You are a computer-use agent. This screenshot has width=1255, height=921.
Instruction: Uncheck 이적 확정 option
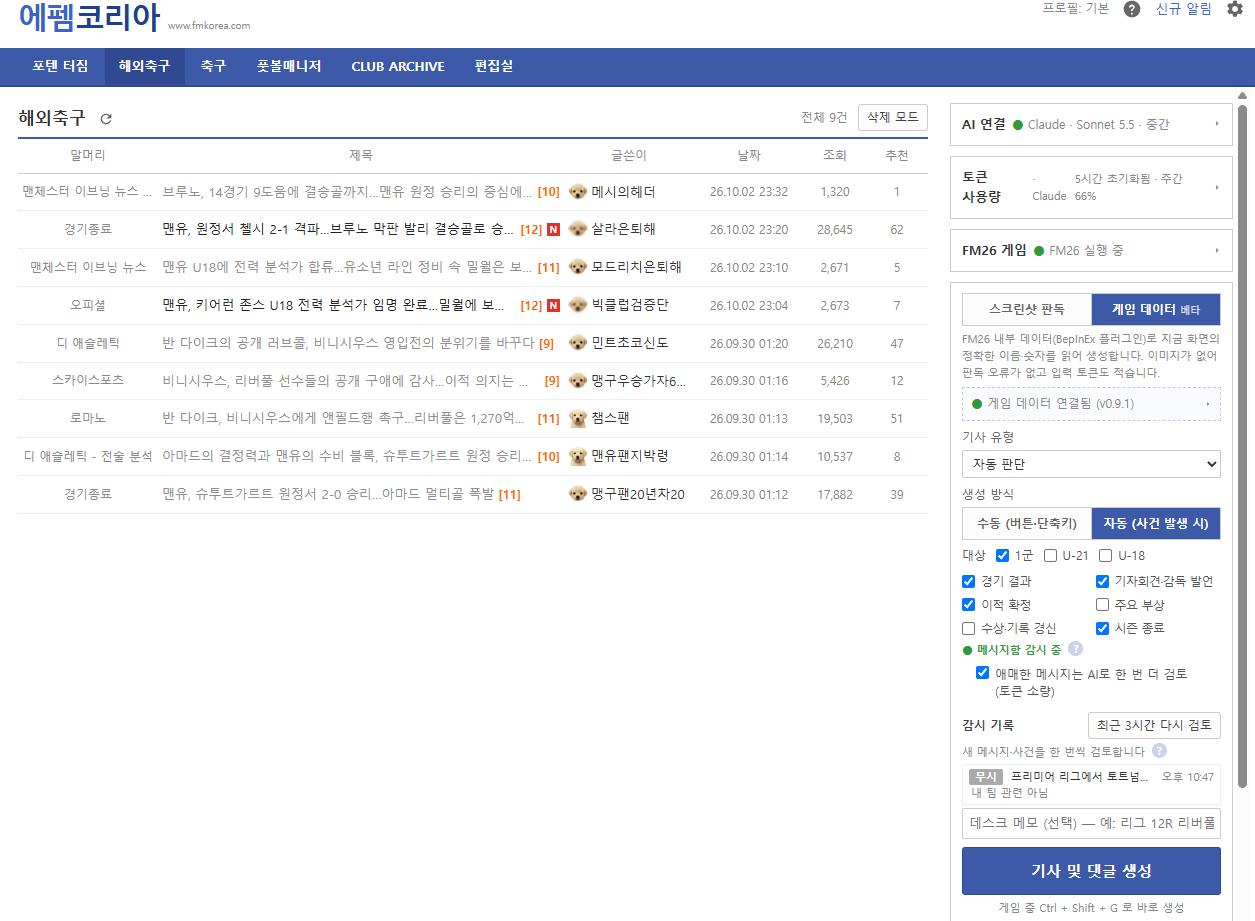(x=968, y=605)
